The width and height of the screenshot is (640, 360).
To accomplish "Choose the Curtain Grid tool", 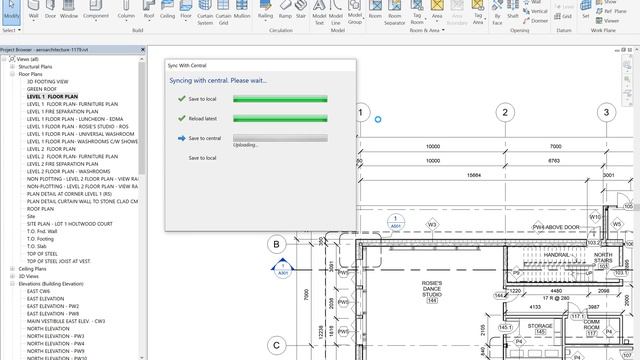I will click(x=223, y=13).
